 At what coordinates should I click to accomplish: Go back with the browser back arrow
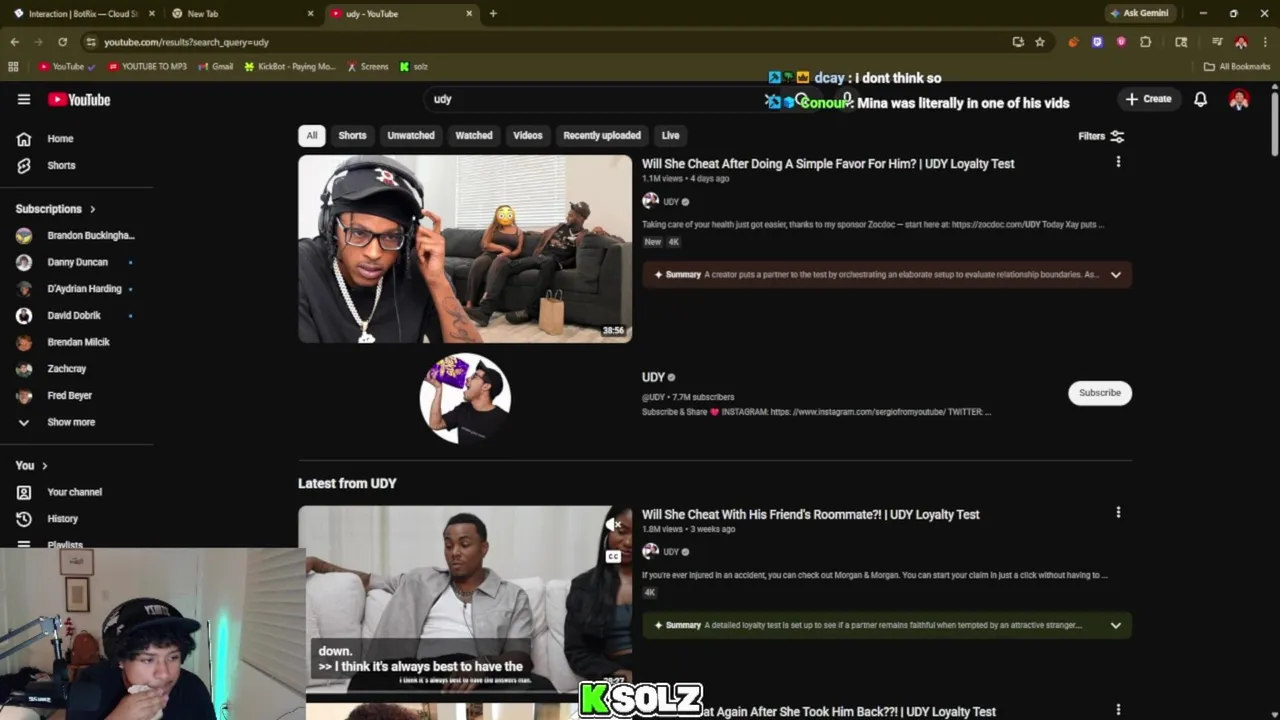click(14, 42)
